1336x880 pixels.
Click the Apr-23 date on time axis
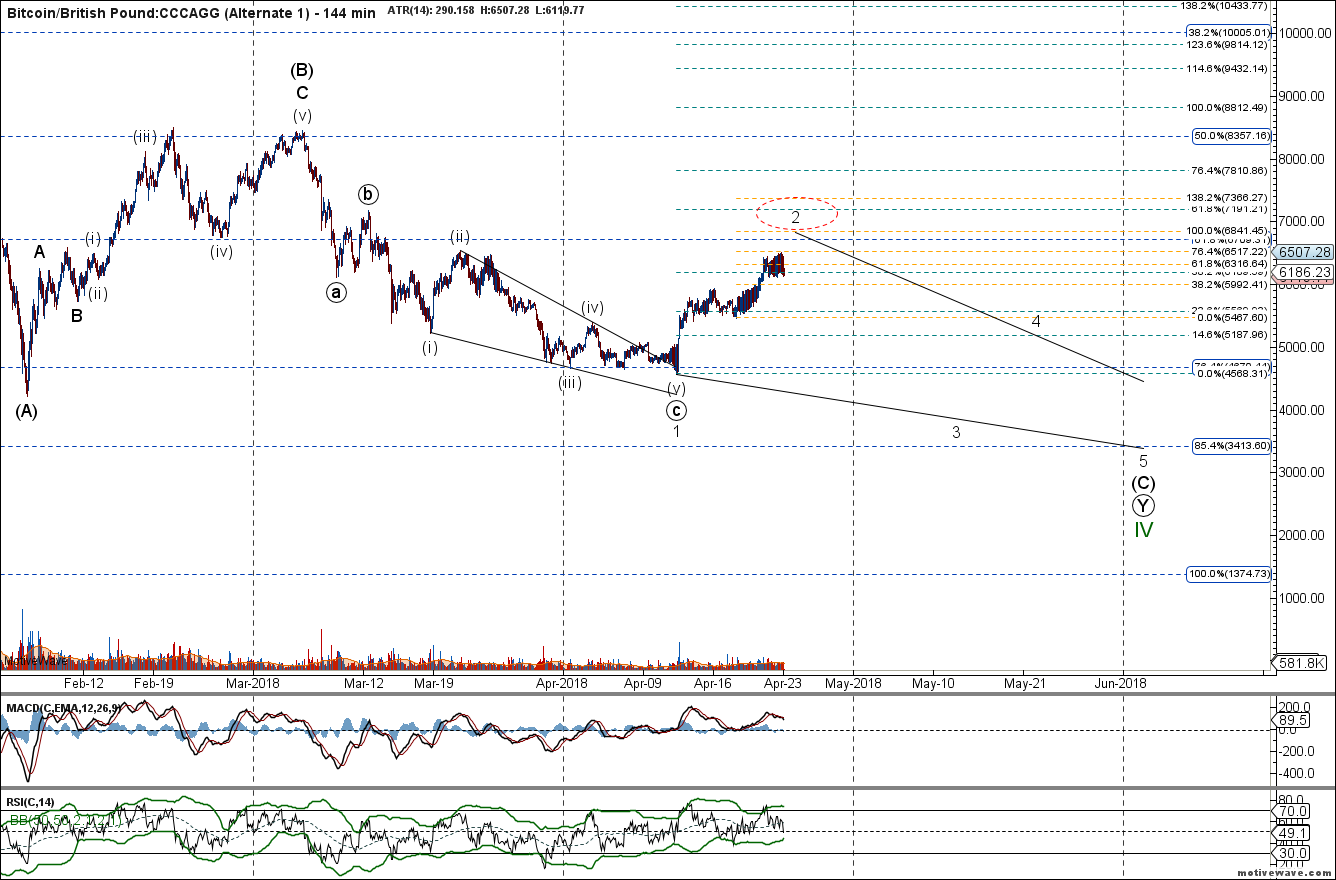tap(782, 684)
